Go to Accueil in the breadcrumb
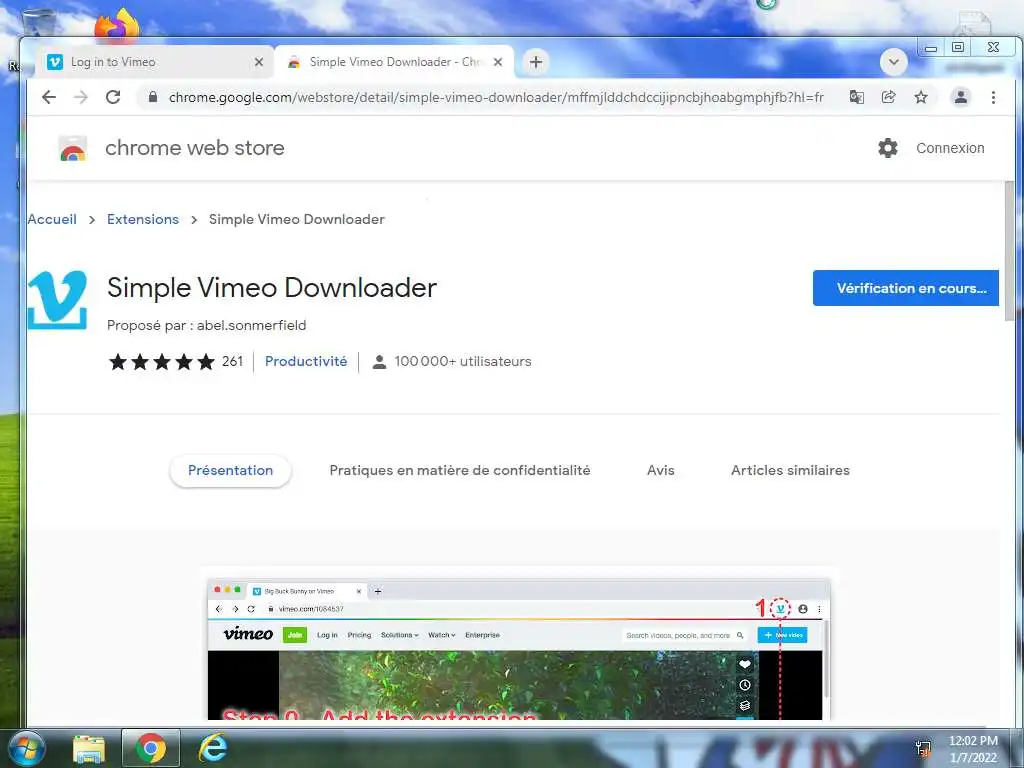 coord(52,219)
